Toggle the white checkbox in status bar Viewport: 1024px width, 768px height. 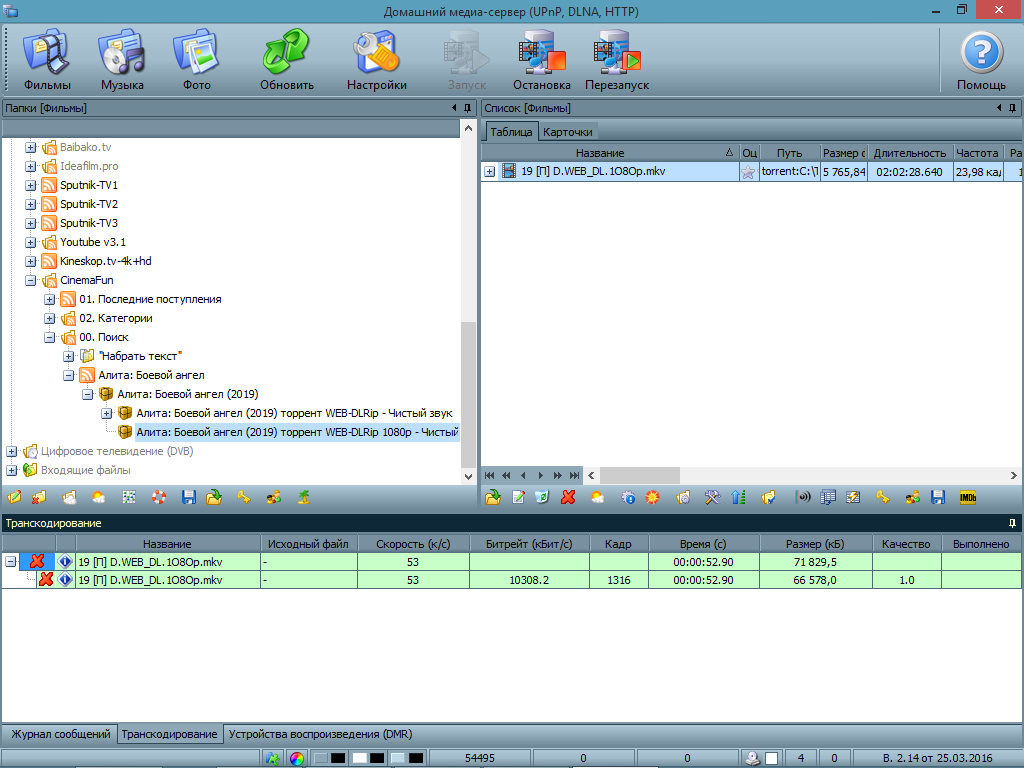(x=771, y=759)
